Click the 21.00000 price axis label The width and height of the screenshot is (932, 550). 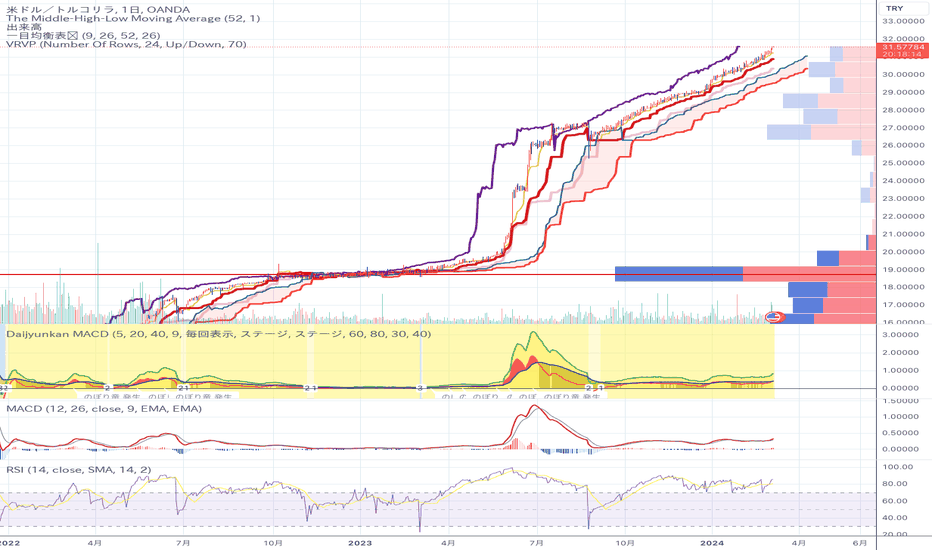903,234
